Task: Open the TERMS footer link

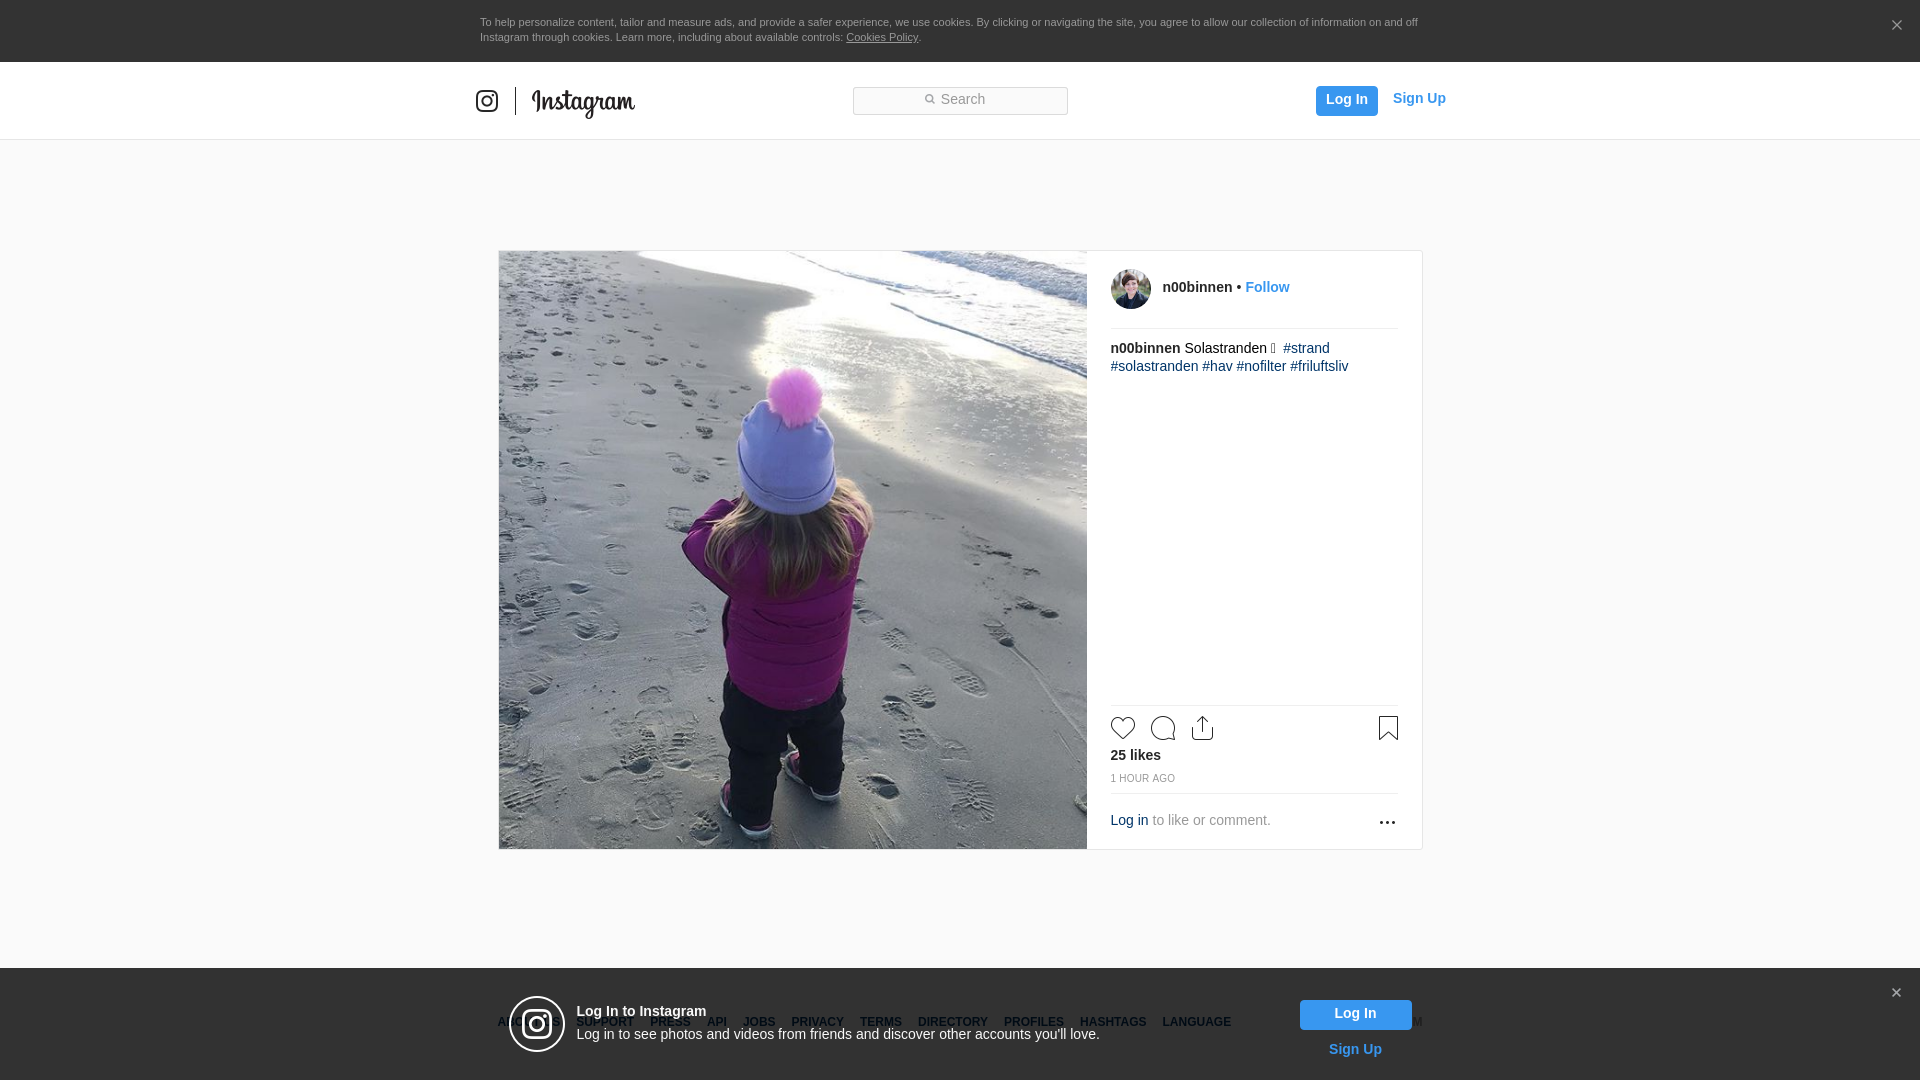Action: 880,1022
